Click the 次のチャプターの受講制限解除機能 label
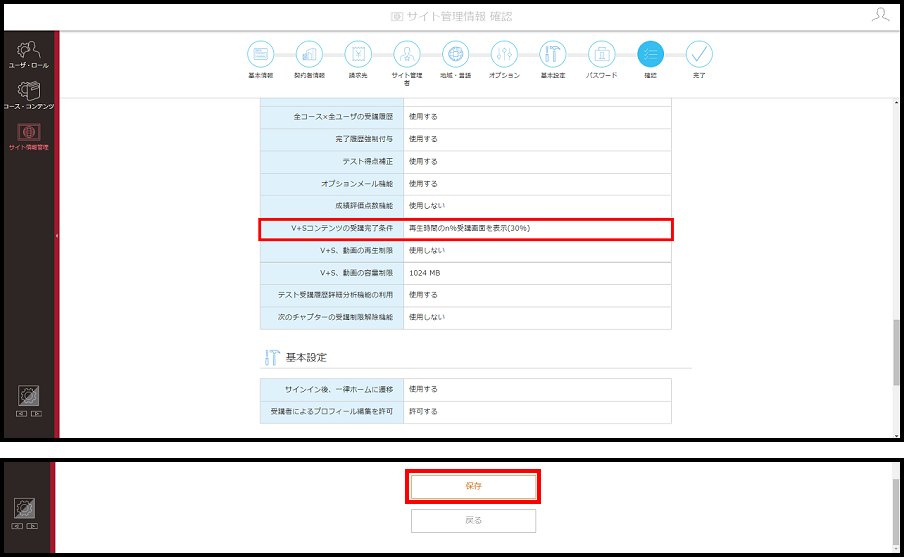 335,317
